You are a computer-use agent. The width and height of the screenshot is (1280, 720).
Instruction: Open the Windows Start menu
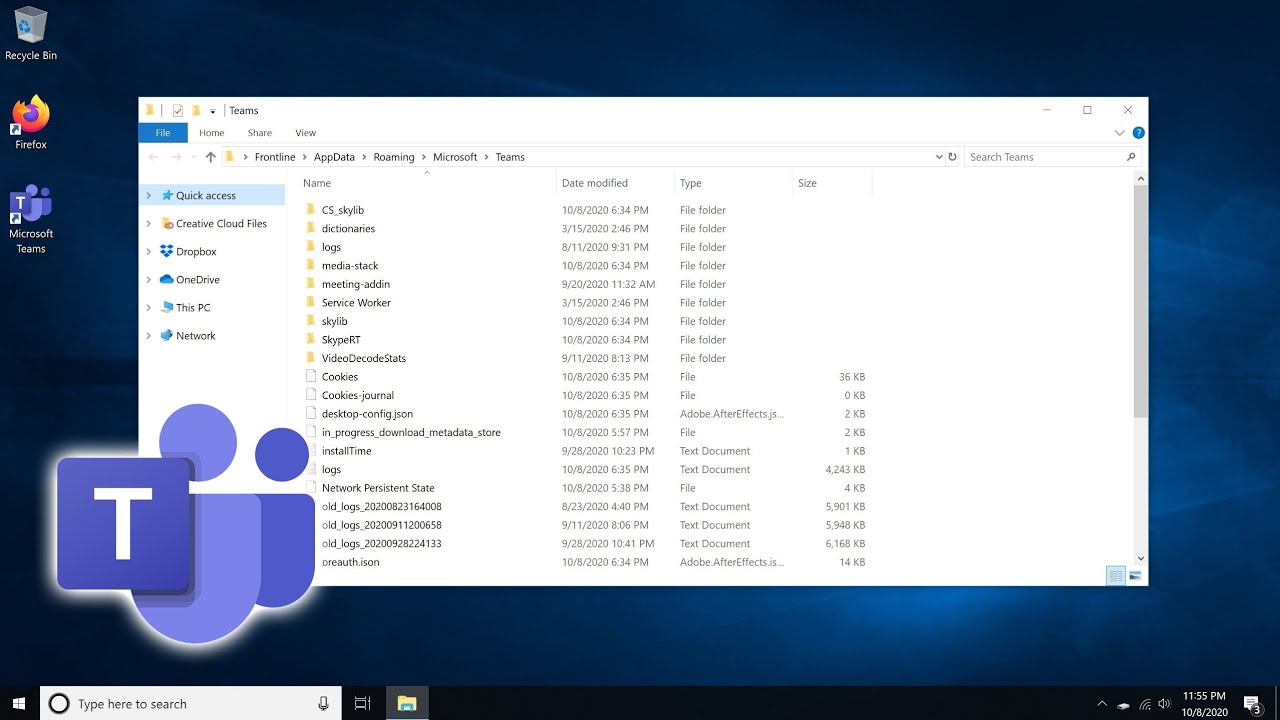coord(19,703)
